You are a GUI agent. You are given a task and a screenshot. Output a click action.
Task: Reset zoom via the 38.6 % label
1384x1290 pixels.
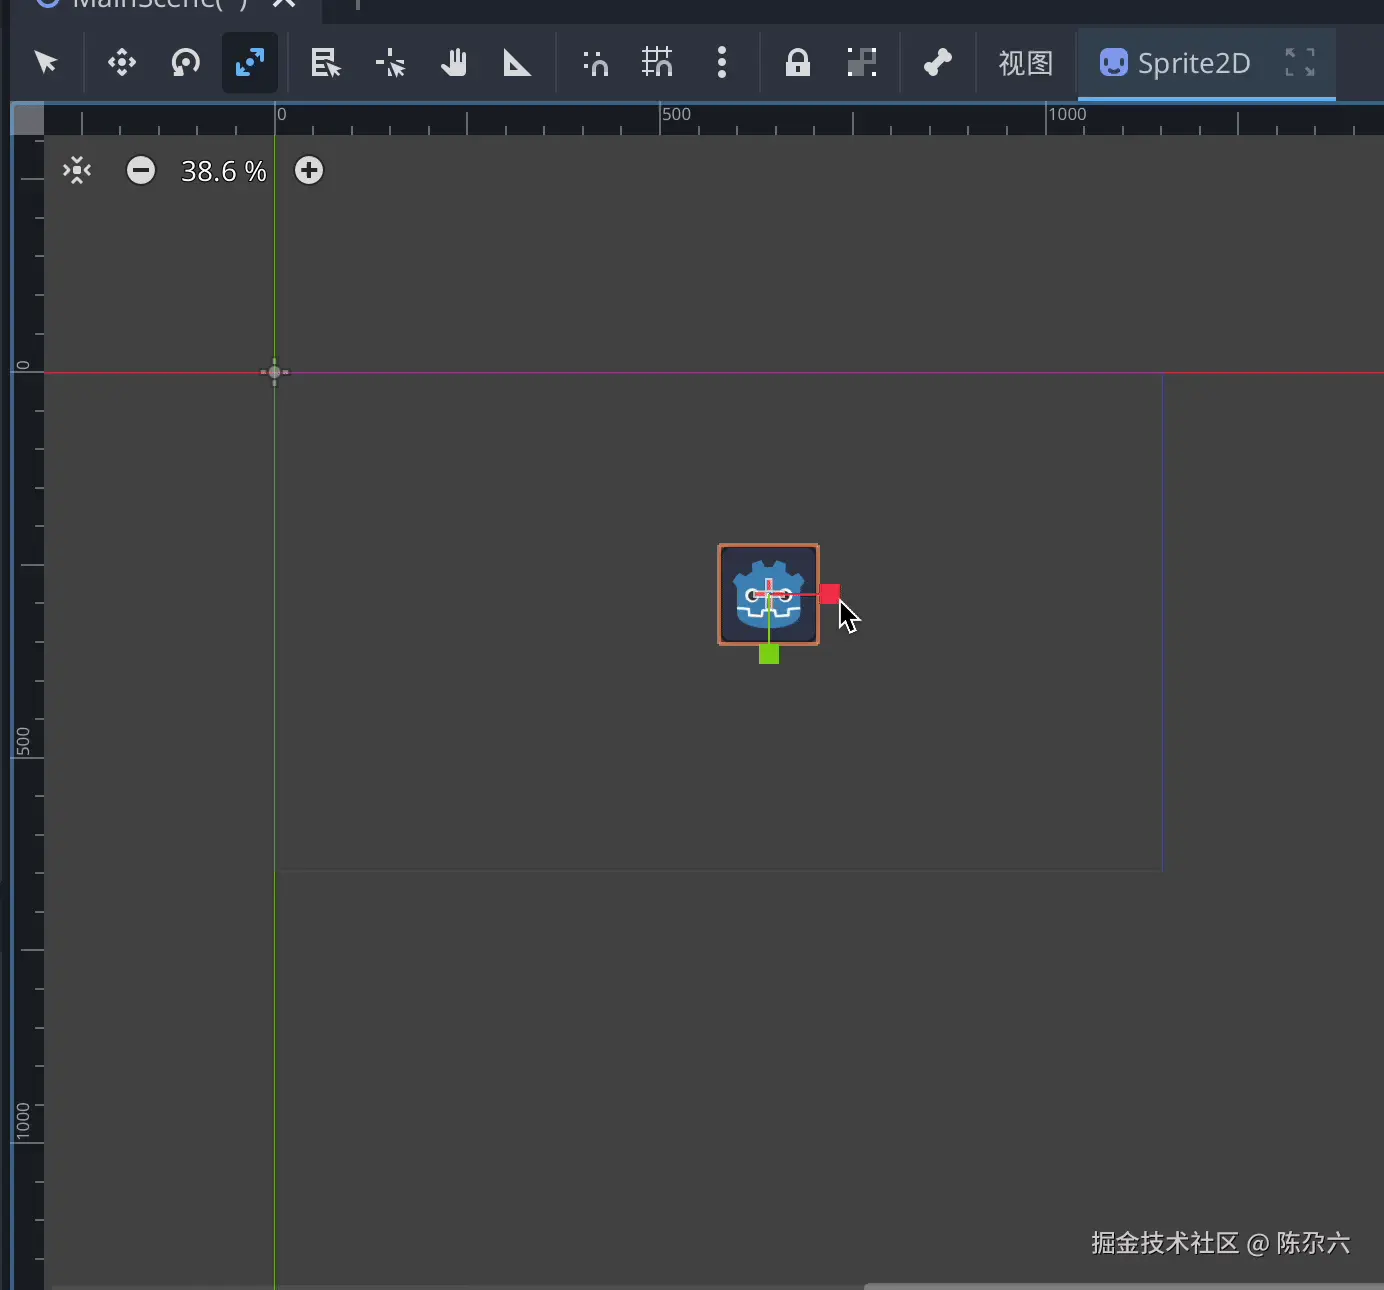click(x=224, y=171)
